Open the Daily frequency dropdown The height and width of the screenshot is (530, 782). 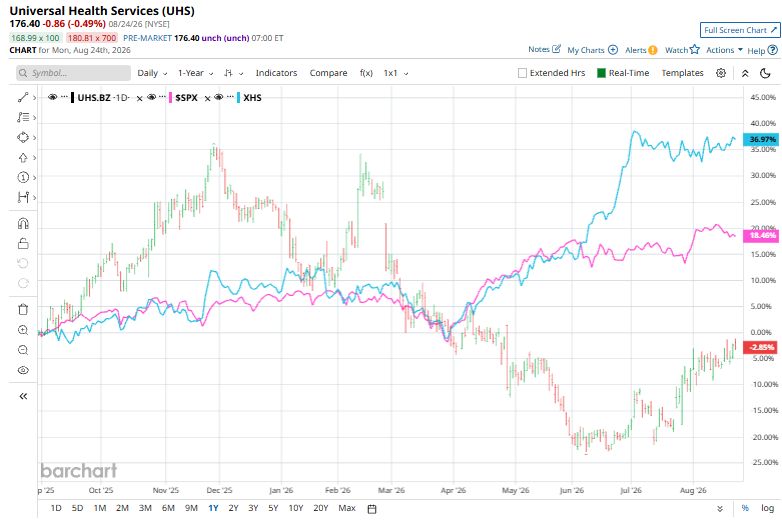(152, 73)
